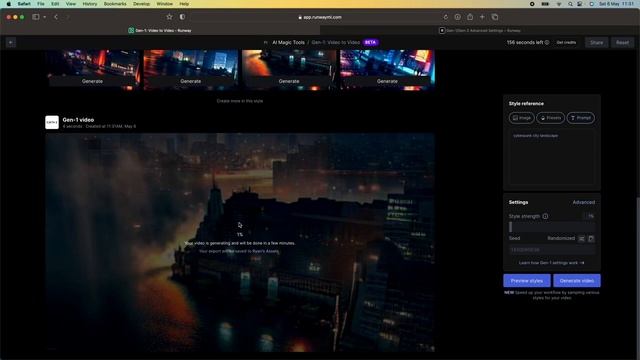The image size is (640, 360).
Task: Click the Gen-1: Video to Video breadcrumb
Action: pos(336,42)
